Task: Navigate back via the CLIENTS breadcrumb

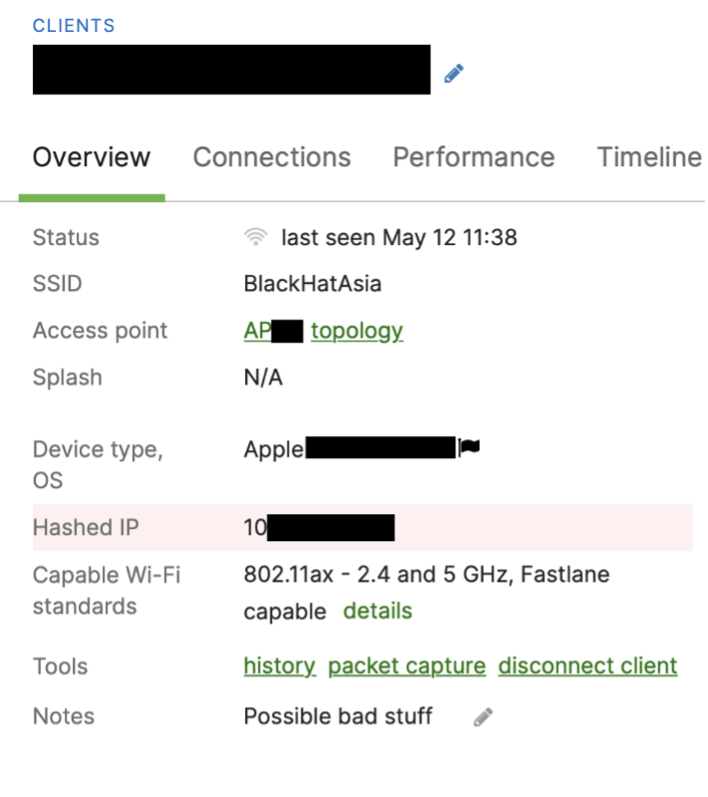Action: 74,26
